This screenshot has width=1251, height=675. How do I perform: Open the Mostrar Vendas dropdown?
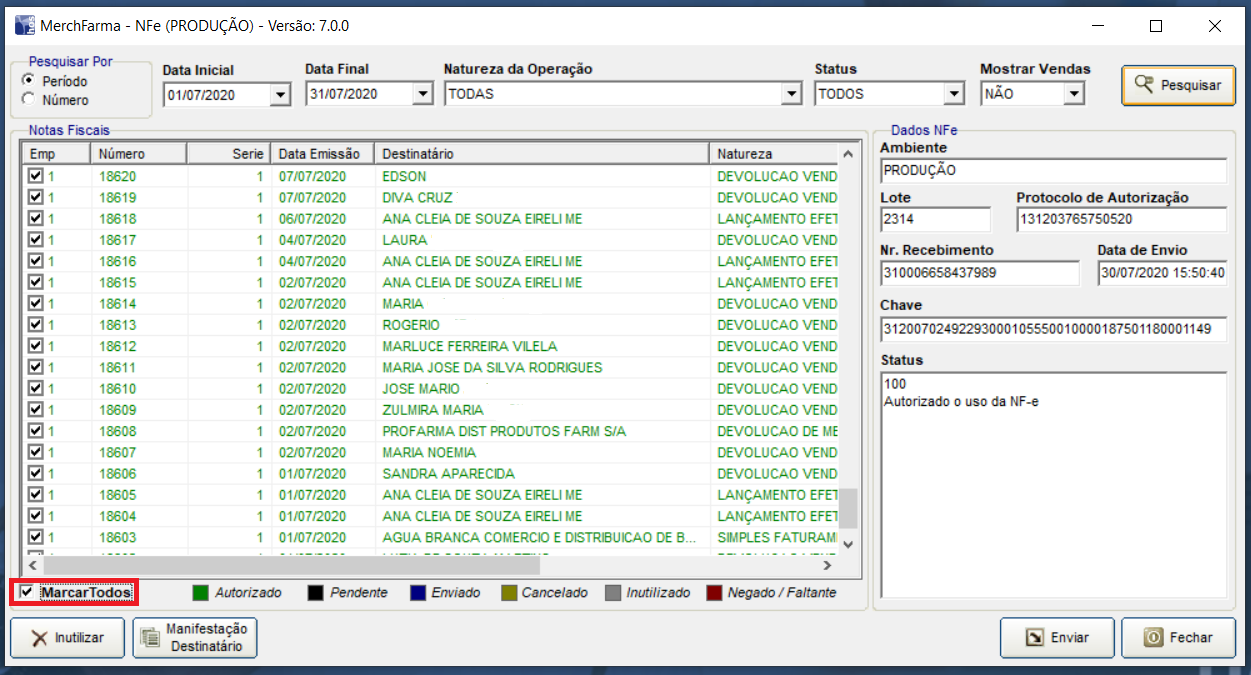[1074, 95]
